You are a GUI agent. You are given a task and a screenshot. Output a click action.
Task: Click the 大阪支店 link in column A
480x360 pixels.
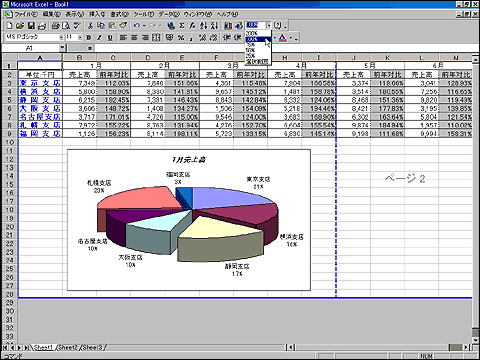pyautogui.click(x=40, y=108)
